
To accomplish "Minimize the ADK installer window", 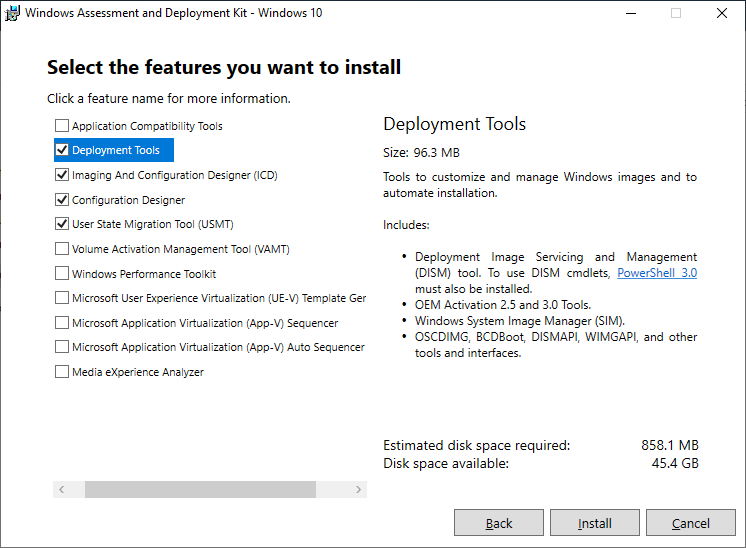I will (631, 13).
